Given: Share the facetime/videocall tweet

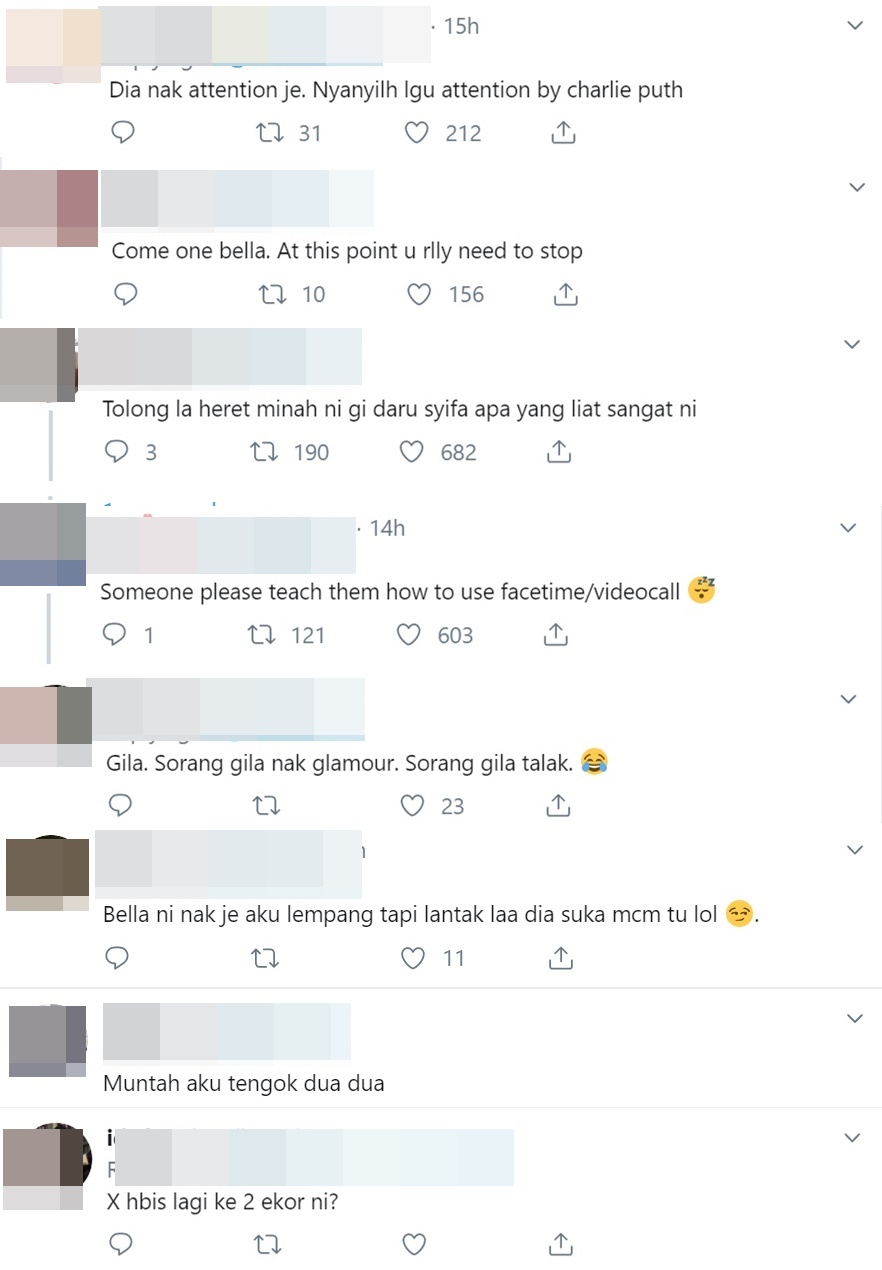Looking at the screenshot, I should (557, 634).
